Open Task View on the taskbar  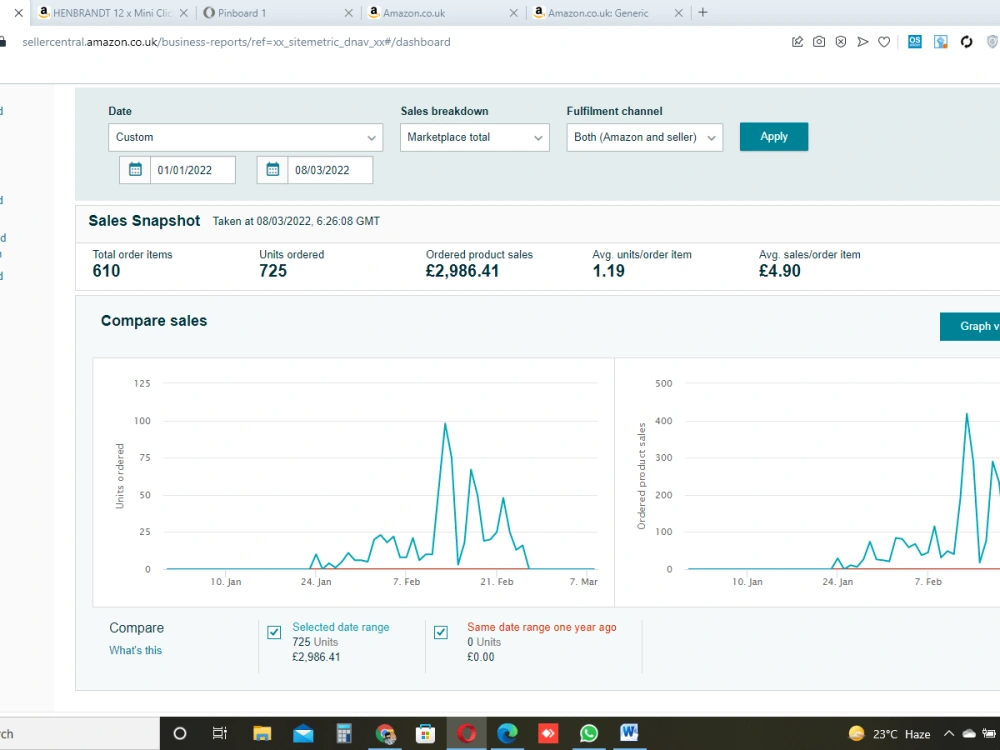click(219, 733)
